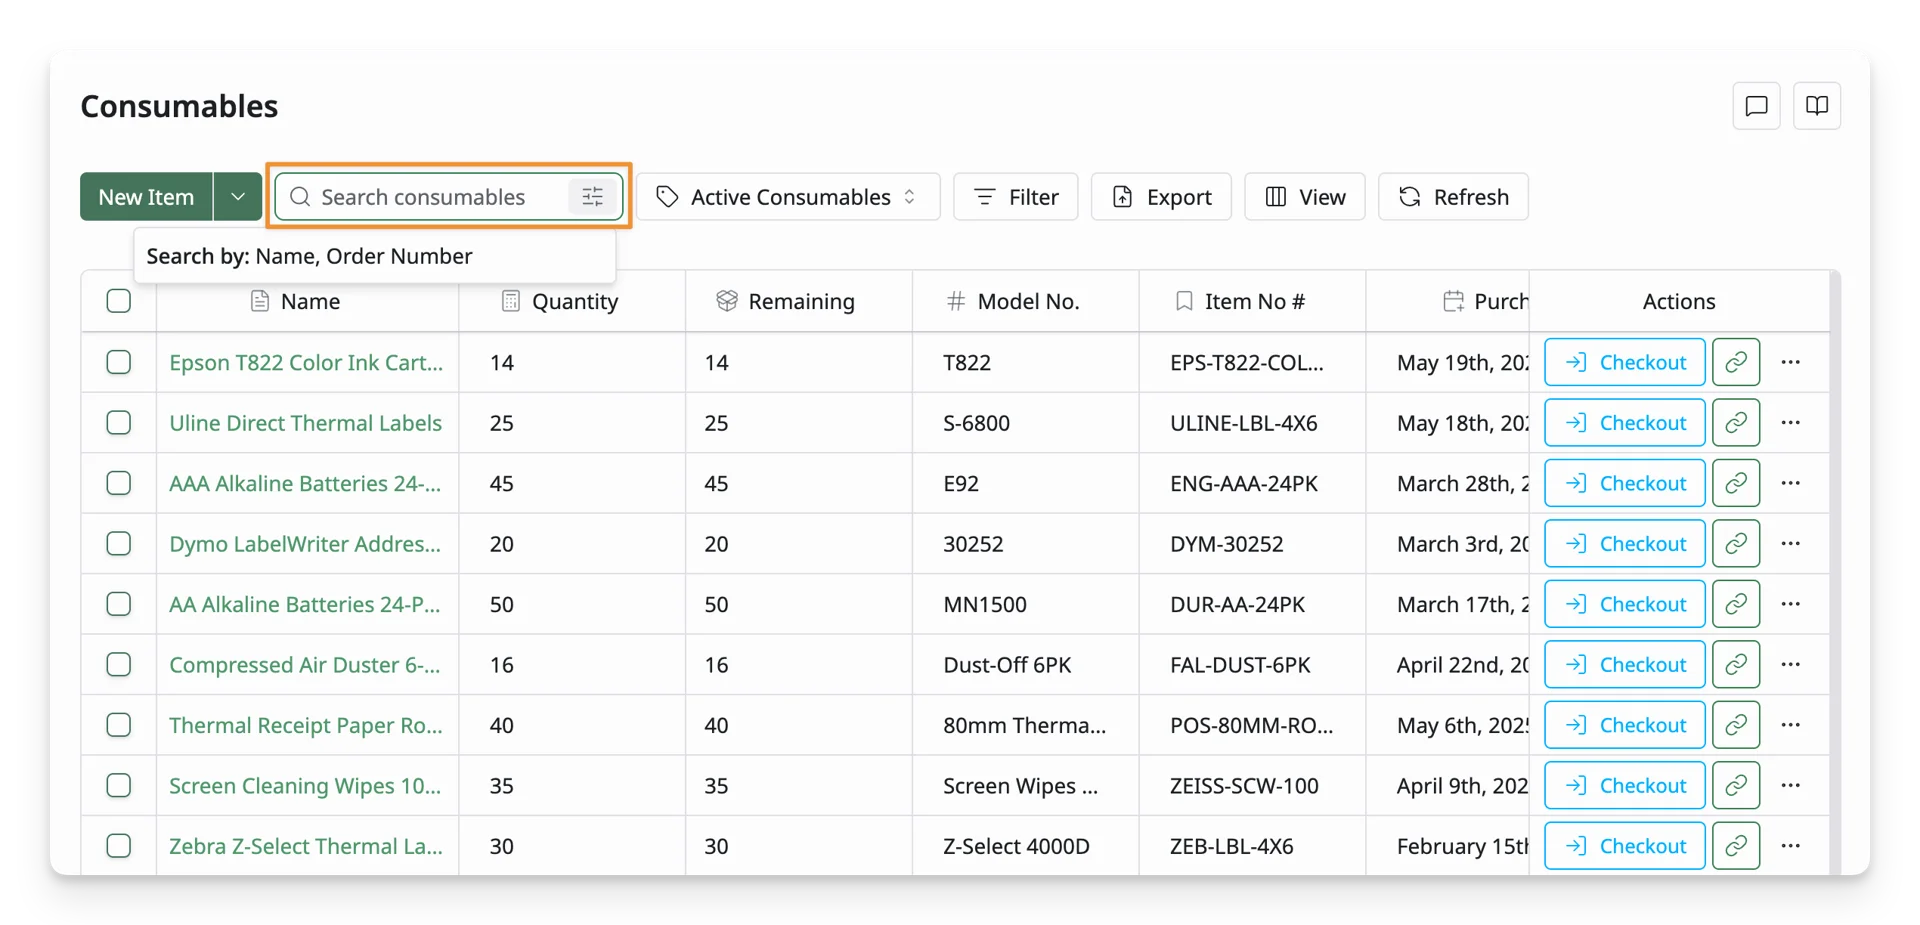Open more actions for Dymo LabelWriter row
Screen dimensions: 1920x925
click(x=1791, y=544)
